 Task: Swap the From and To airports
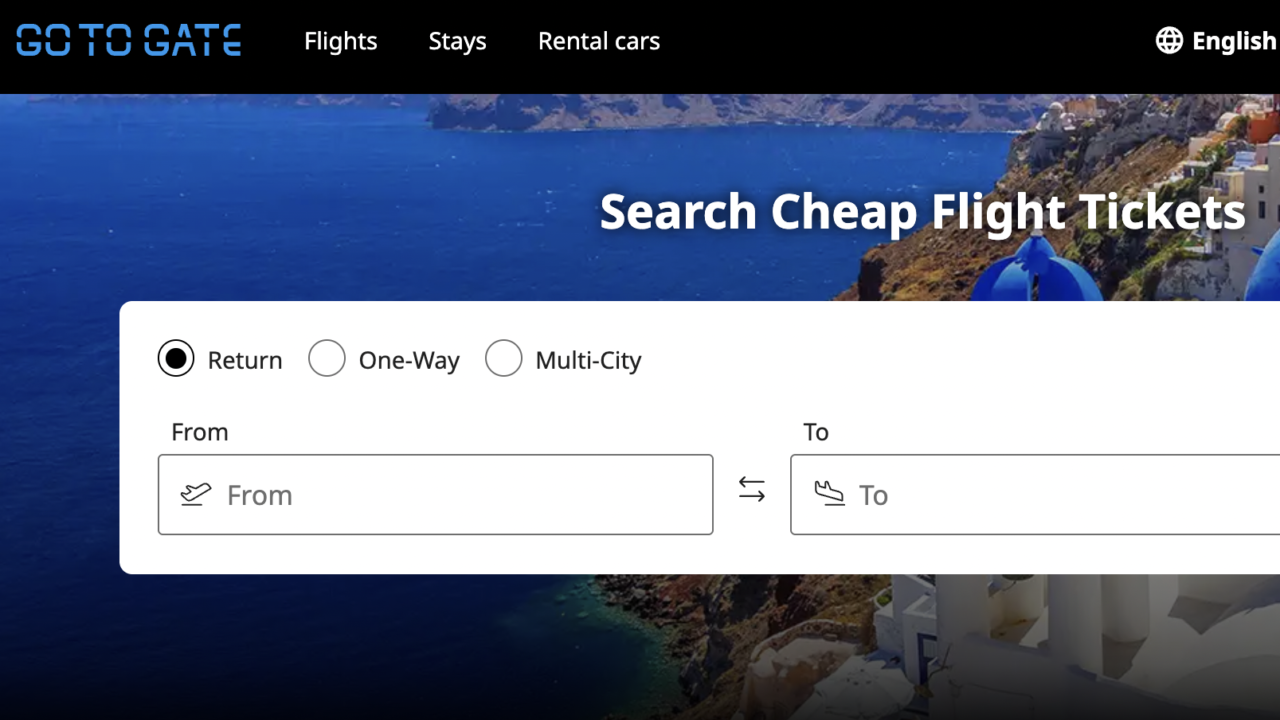coord(752,489)
